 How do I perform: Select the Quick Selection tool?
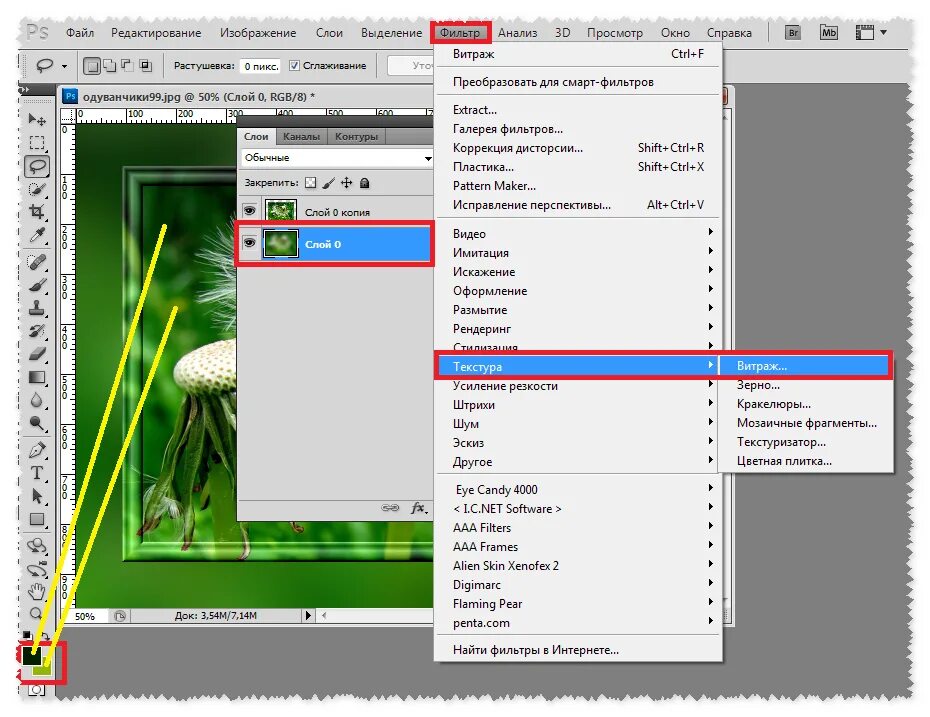point(37,189)
